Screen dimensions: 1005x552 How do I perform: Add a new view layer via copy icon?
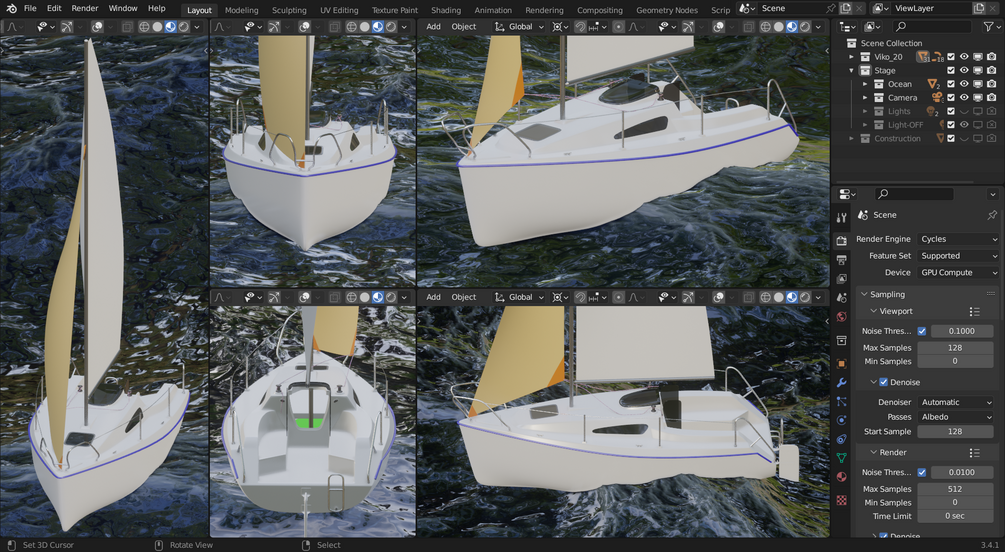978,8
